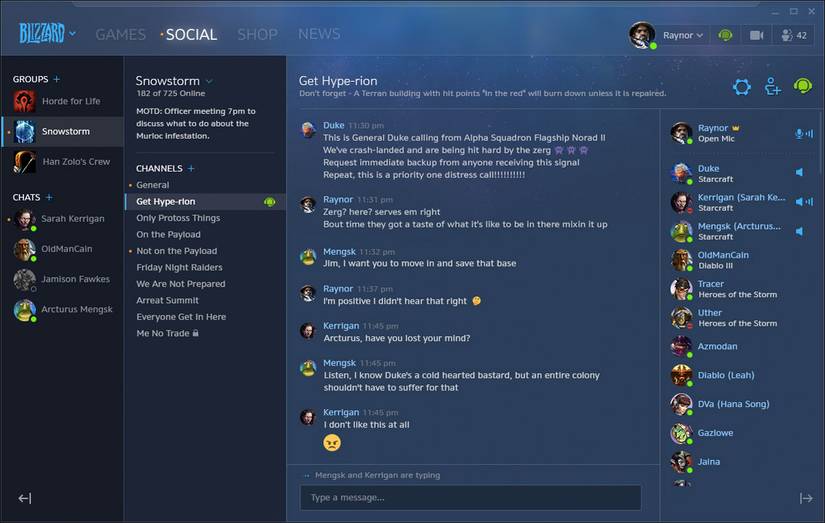Click the invite member icon in header
The width and height of the screenshot is (825, 523).
(x=772, y=87)
